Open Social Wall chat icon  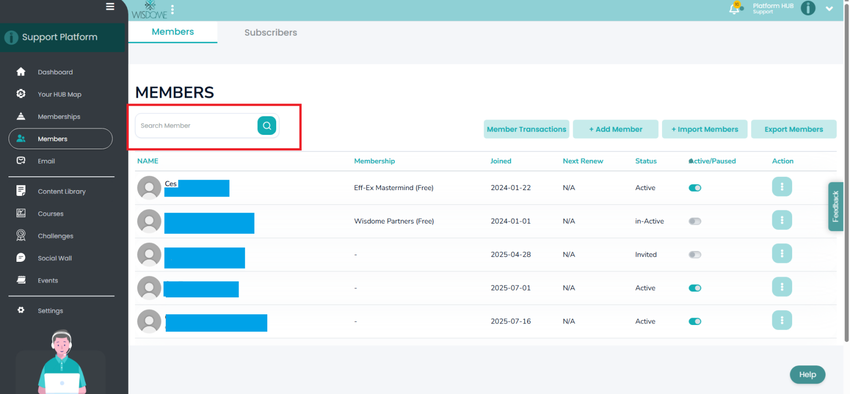tap(21, 258)
